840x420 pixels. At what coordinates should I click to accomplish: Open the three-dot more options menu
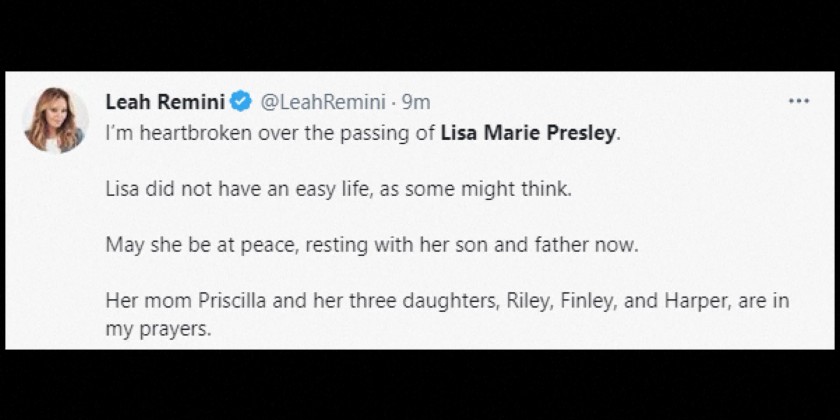click(x=798, y=101)
